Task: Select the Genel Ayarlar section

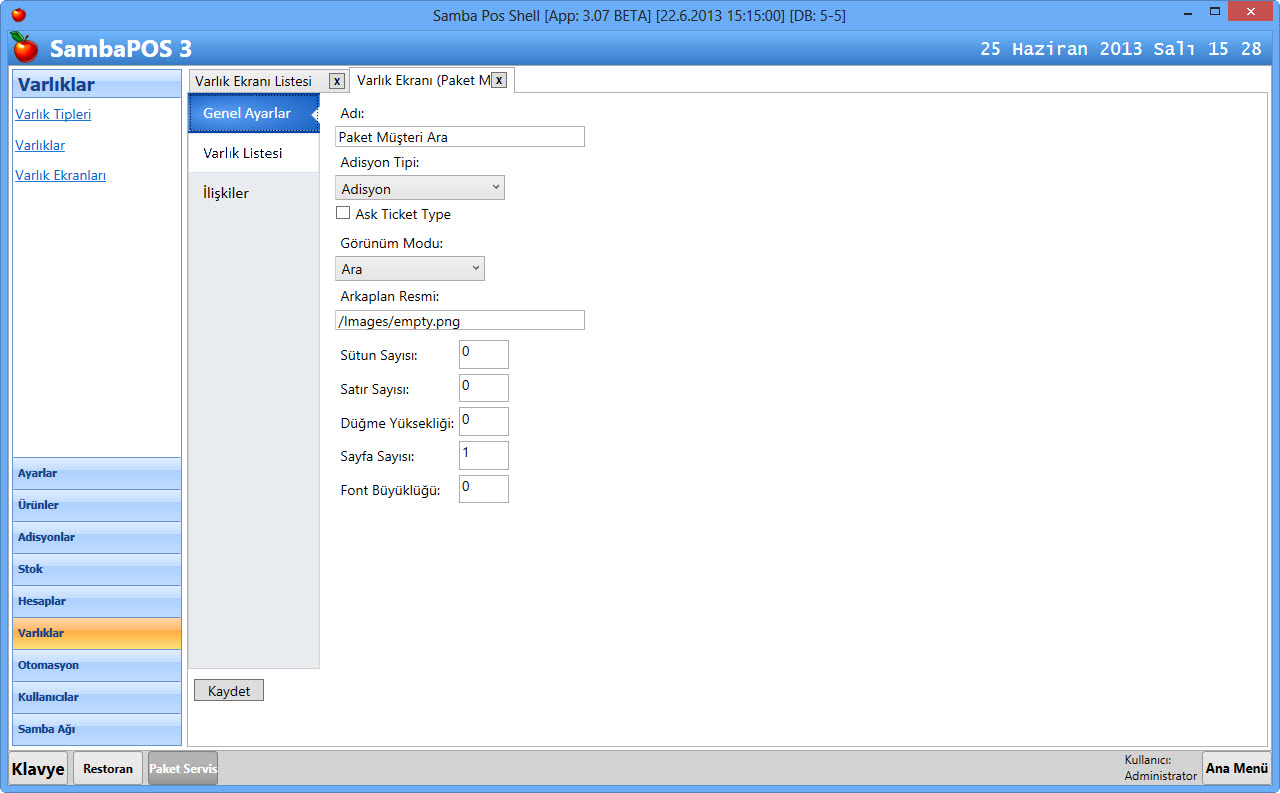Action: [x=247, y=113]
